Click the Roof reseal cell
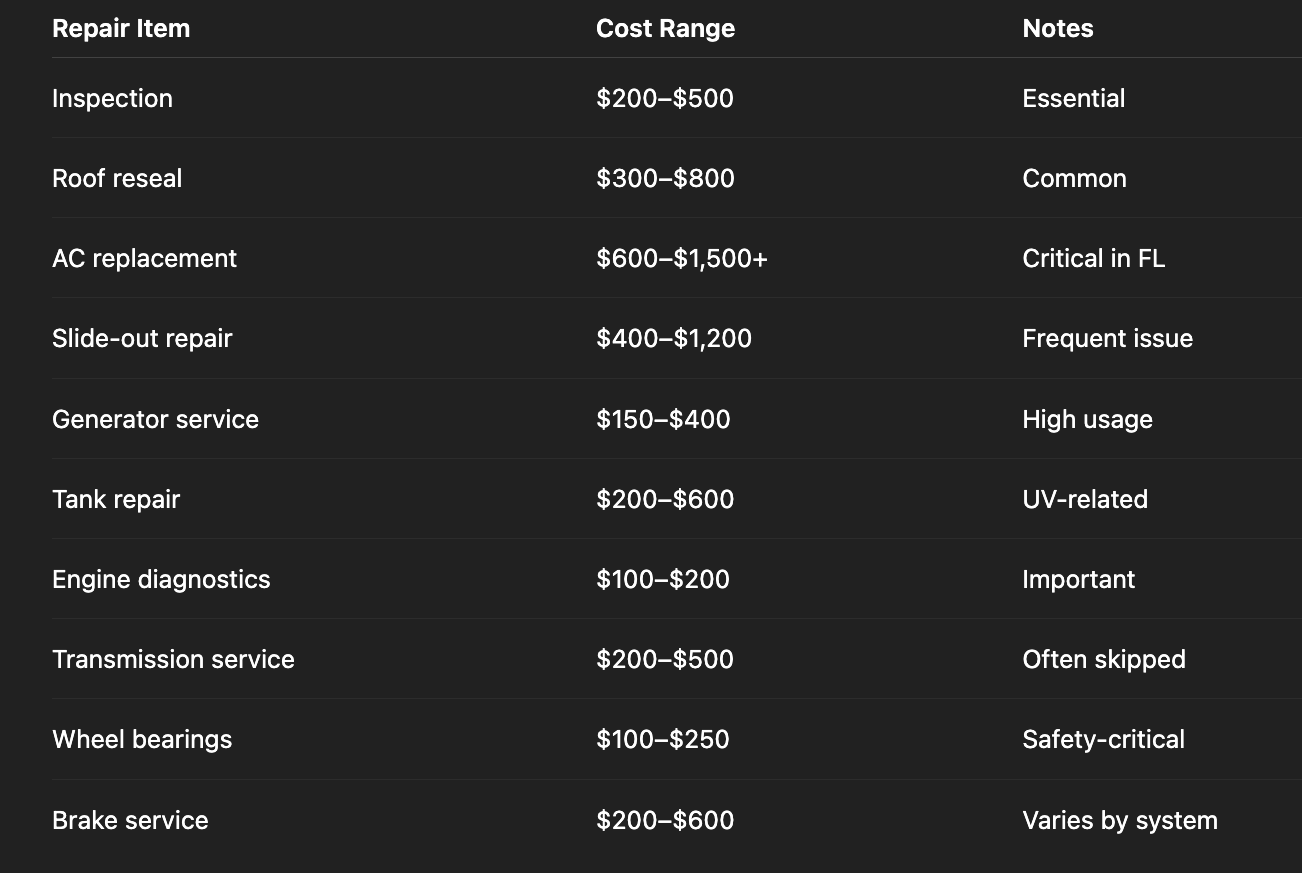 117,178
